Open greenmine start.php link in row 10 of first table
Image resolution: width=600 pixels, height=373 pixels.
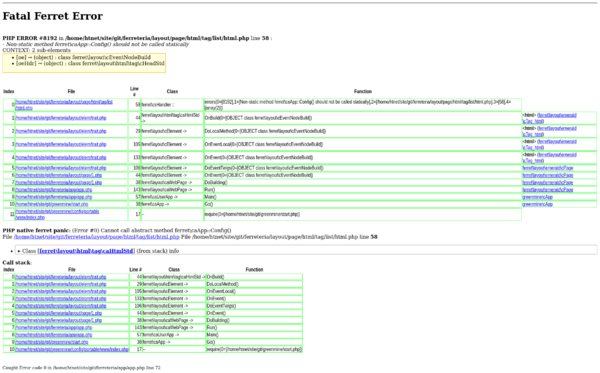(52, 204)
